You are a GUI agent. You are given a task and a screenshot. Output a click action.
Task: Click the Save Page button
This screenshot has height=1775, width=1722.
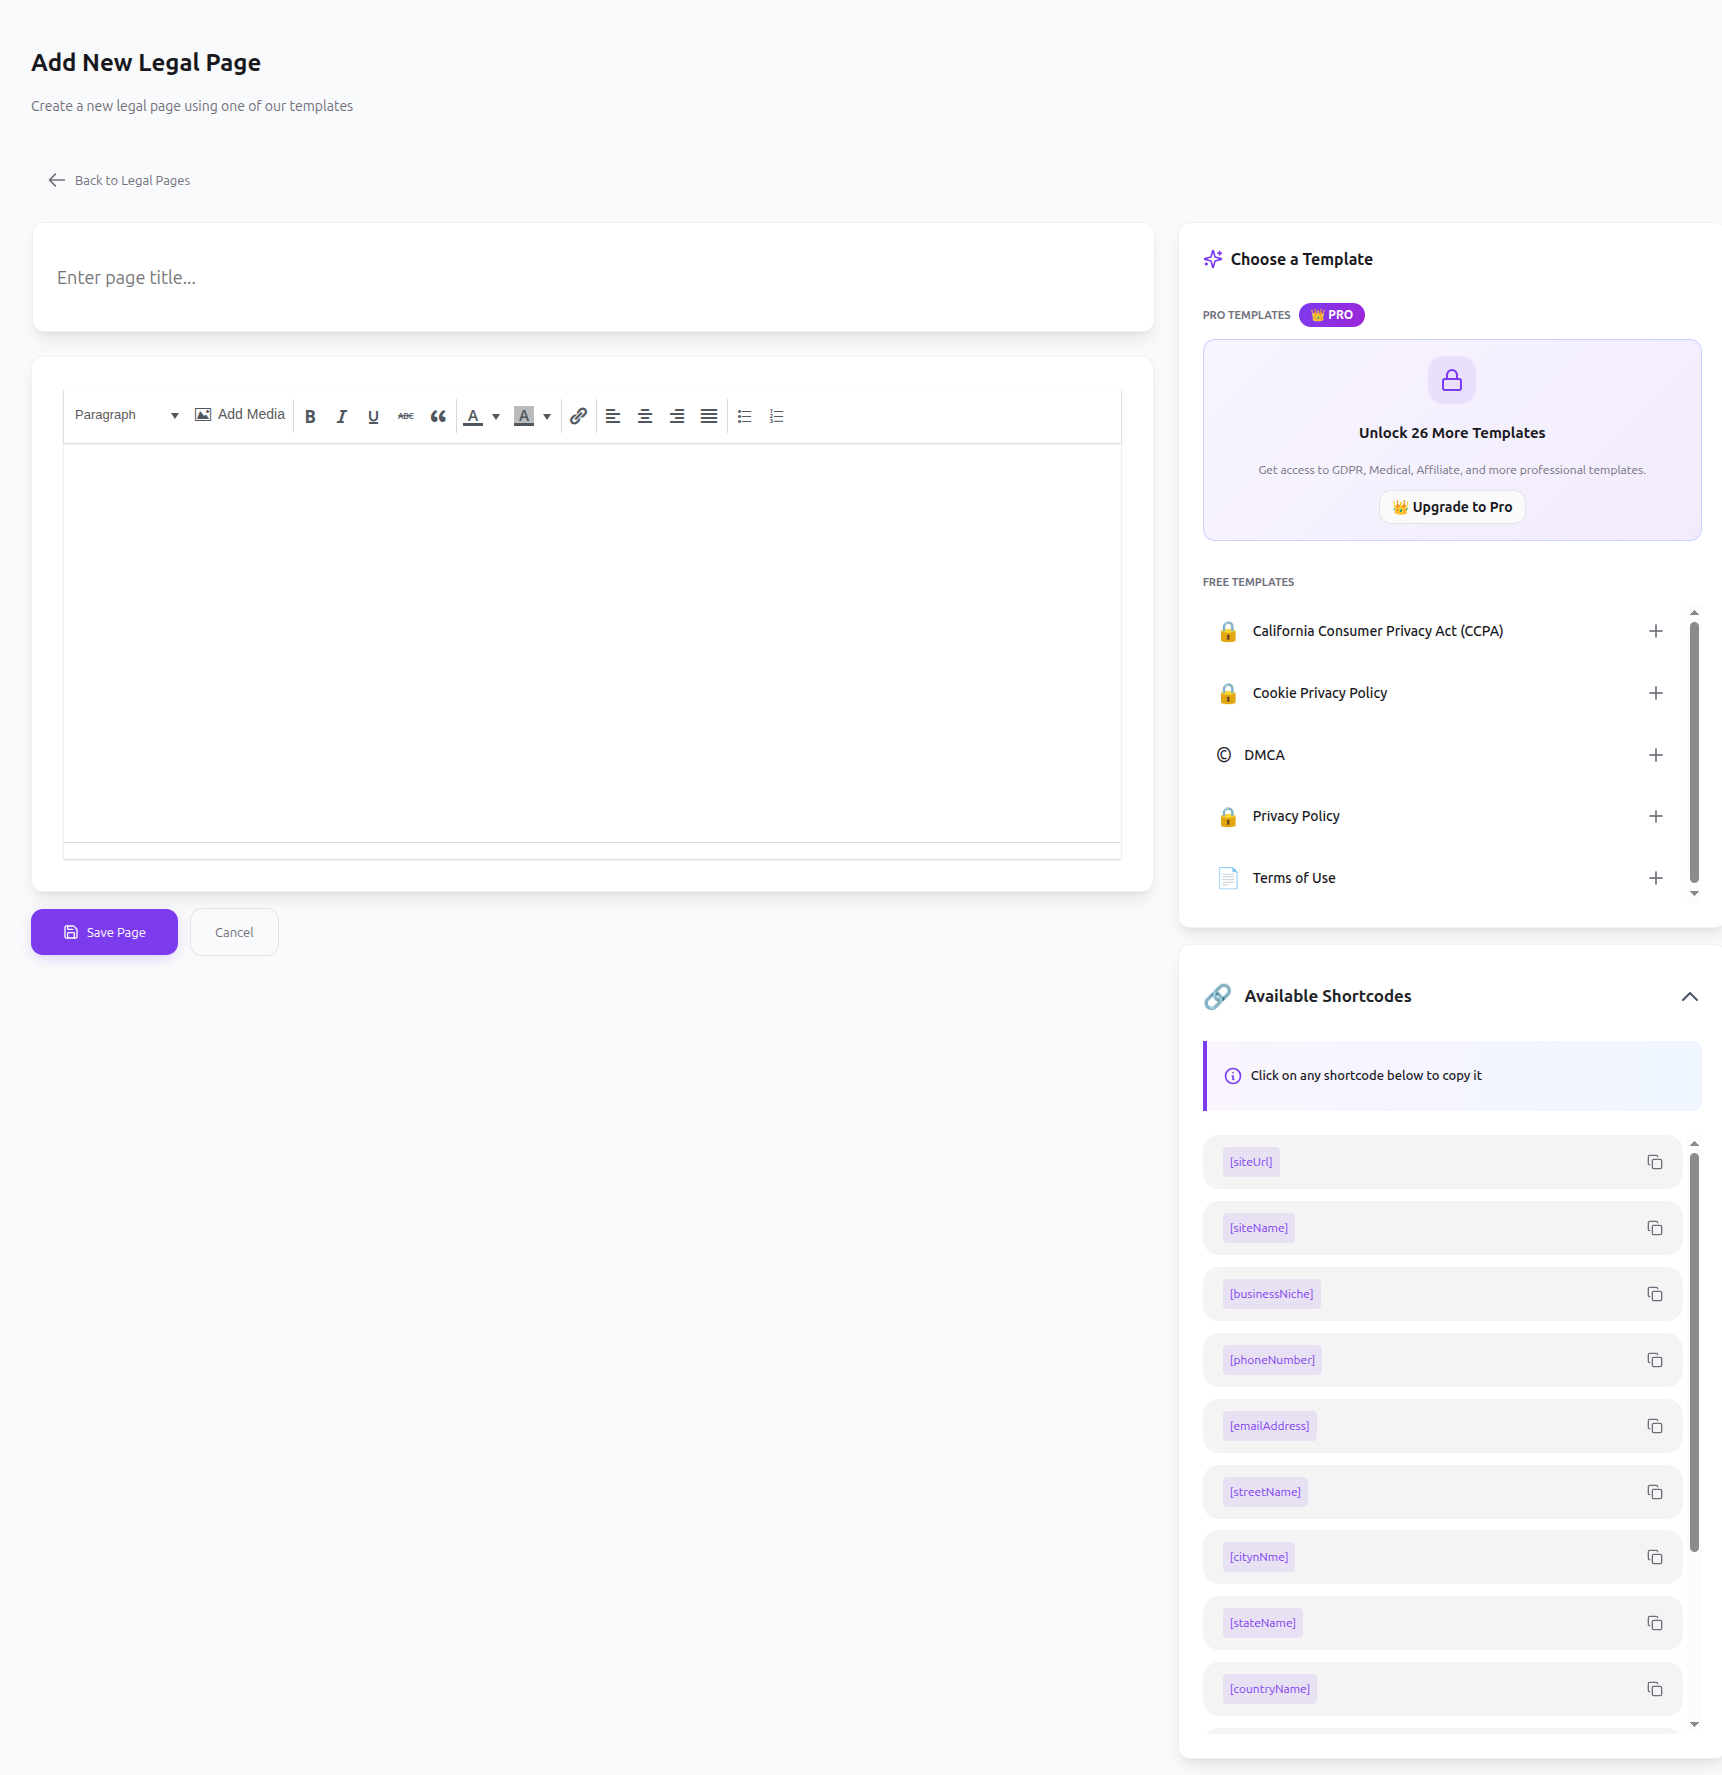(x=104, y=932)
